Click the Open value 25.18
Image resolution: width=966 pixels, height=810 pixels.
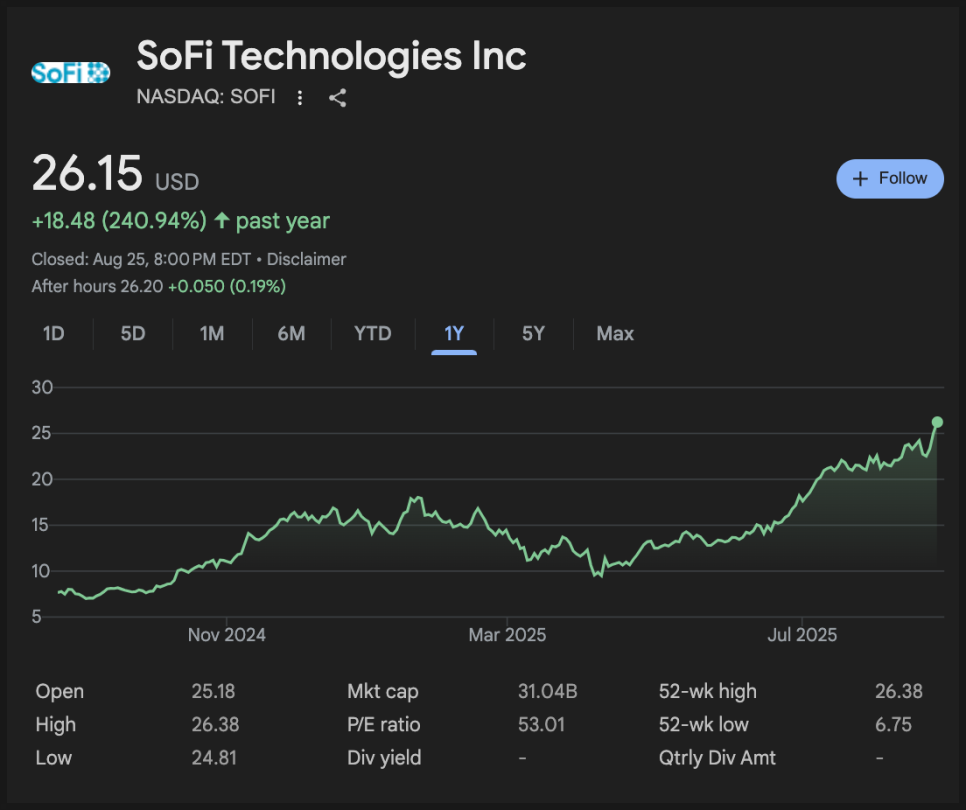pos(213,691)
